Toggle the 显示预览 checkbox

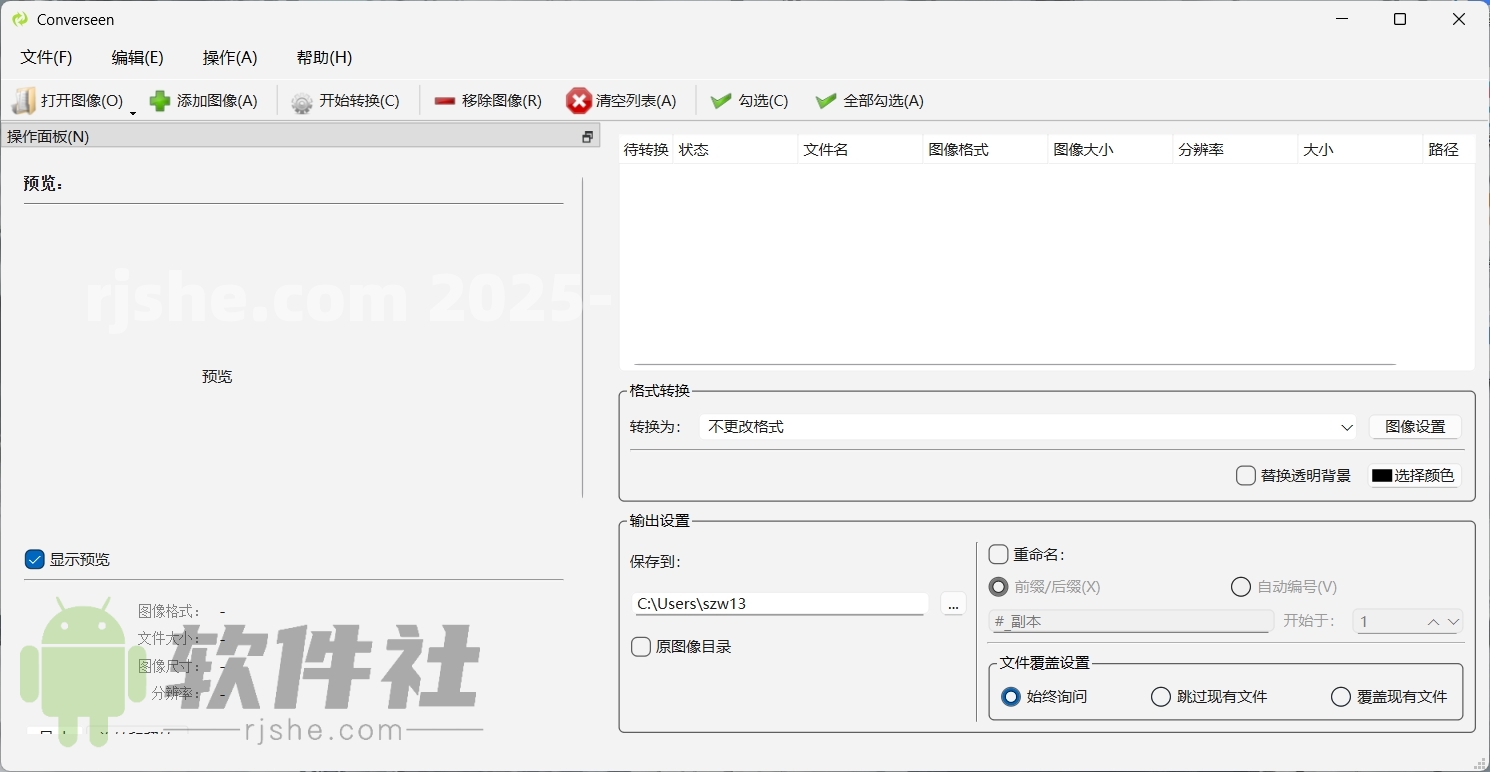[34, 559]
